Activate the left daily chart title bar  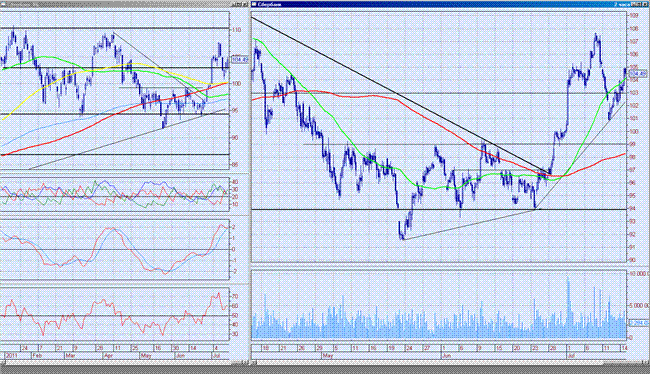[x=124, y=4]
